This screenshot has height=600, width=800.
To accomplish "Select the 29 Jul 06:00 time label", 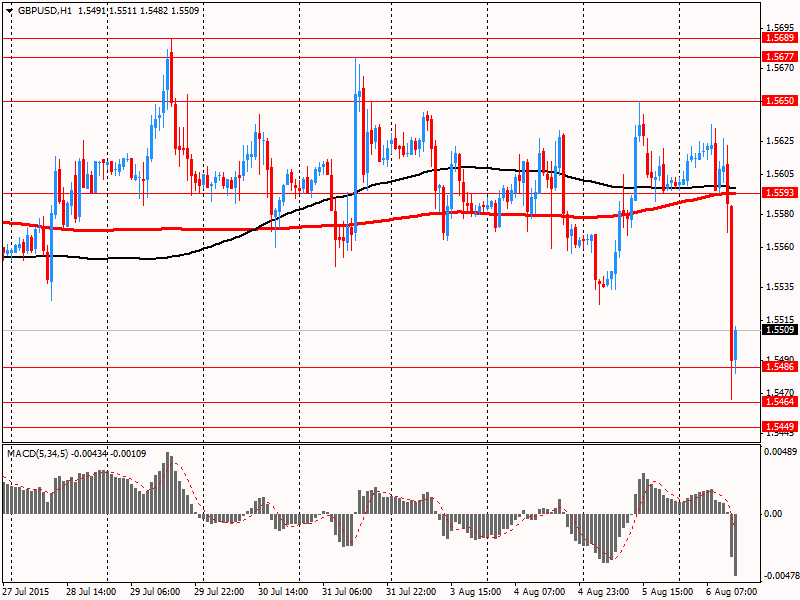I will coord(156,592).
